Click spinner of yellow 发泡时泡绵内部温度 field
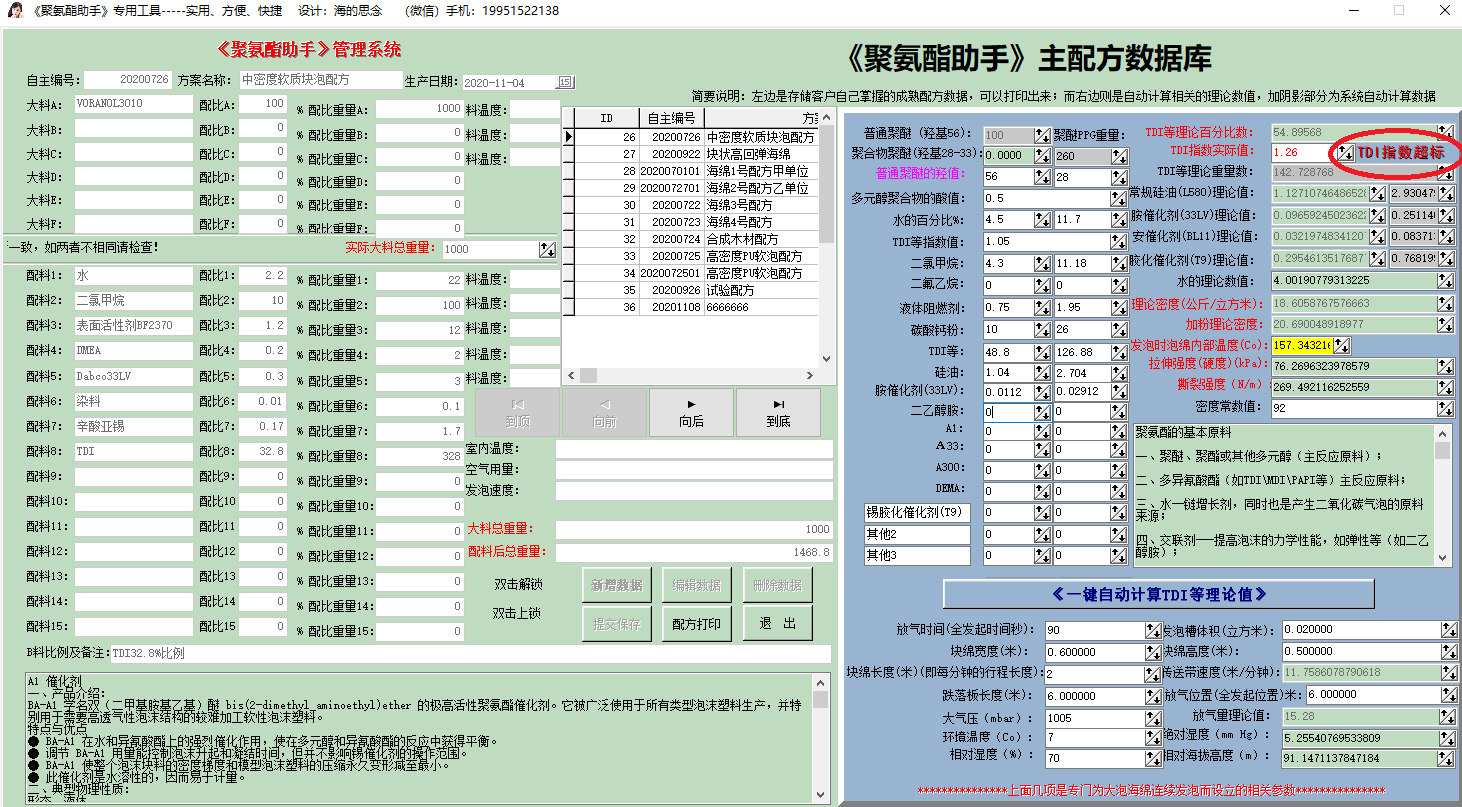The height and width of the screenshot is (807, 1462). tap(1342, 345)
